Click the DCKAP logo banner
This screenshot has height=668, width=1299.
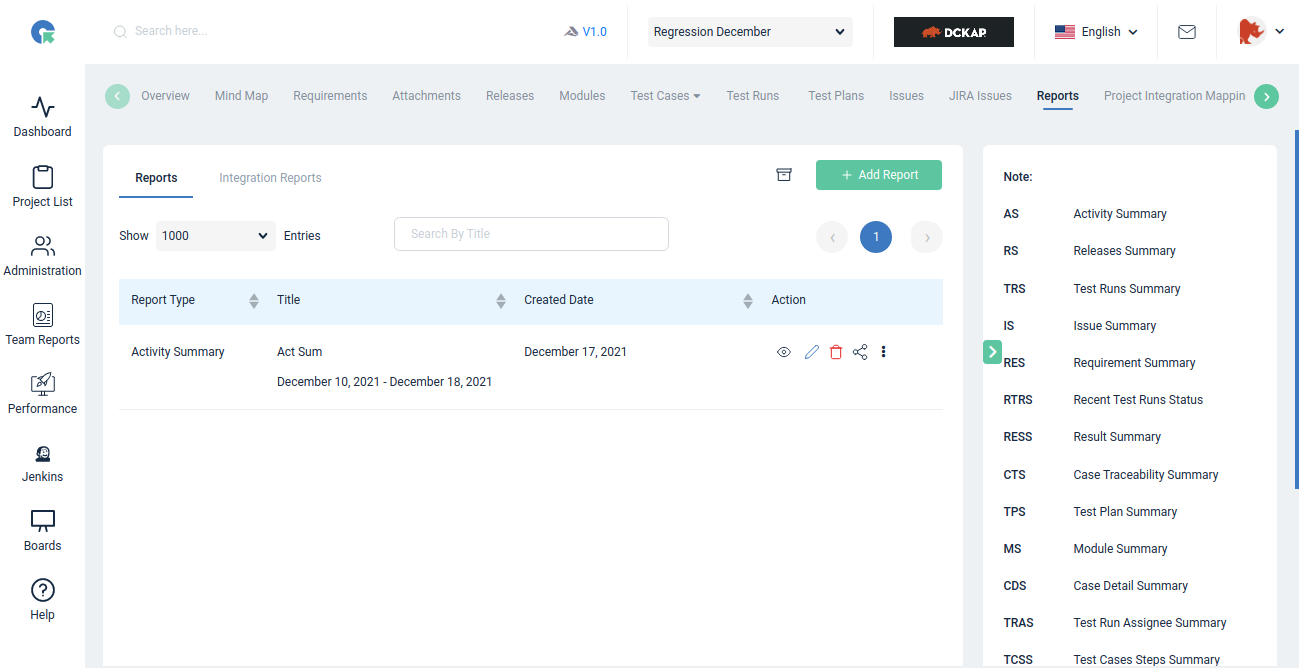tap(954, 32)
